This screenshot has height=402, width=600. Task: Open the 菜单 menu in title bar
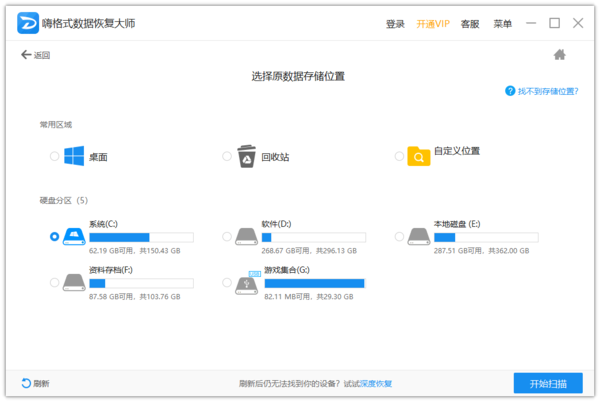click(x=503, y=23)
